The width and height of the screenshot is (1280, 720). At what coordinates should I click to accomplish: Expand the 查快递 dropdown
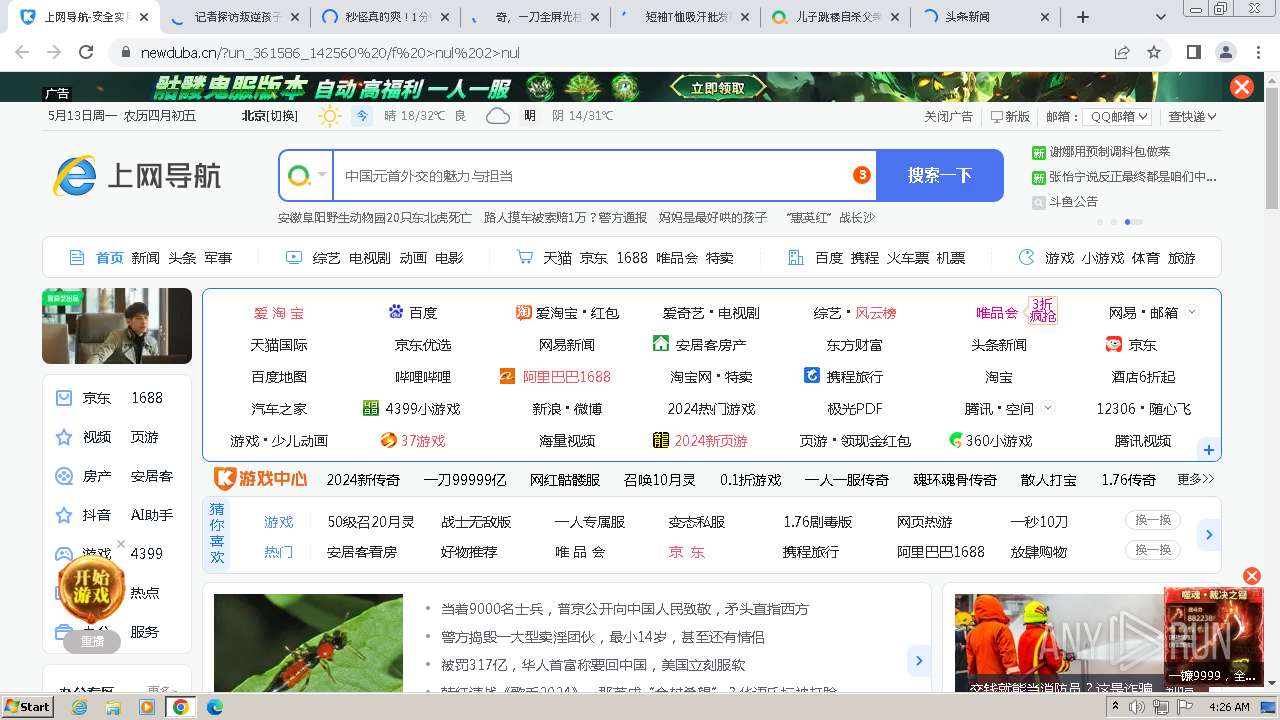click(x=1192, y=116)
